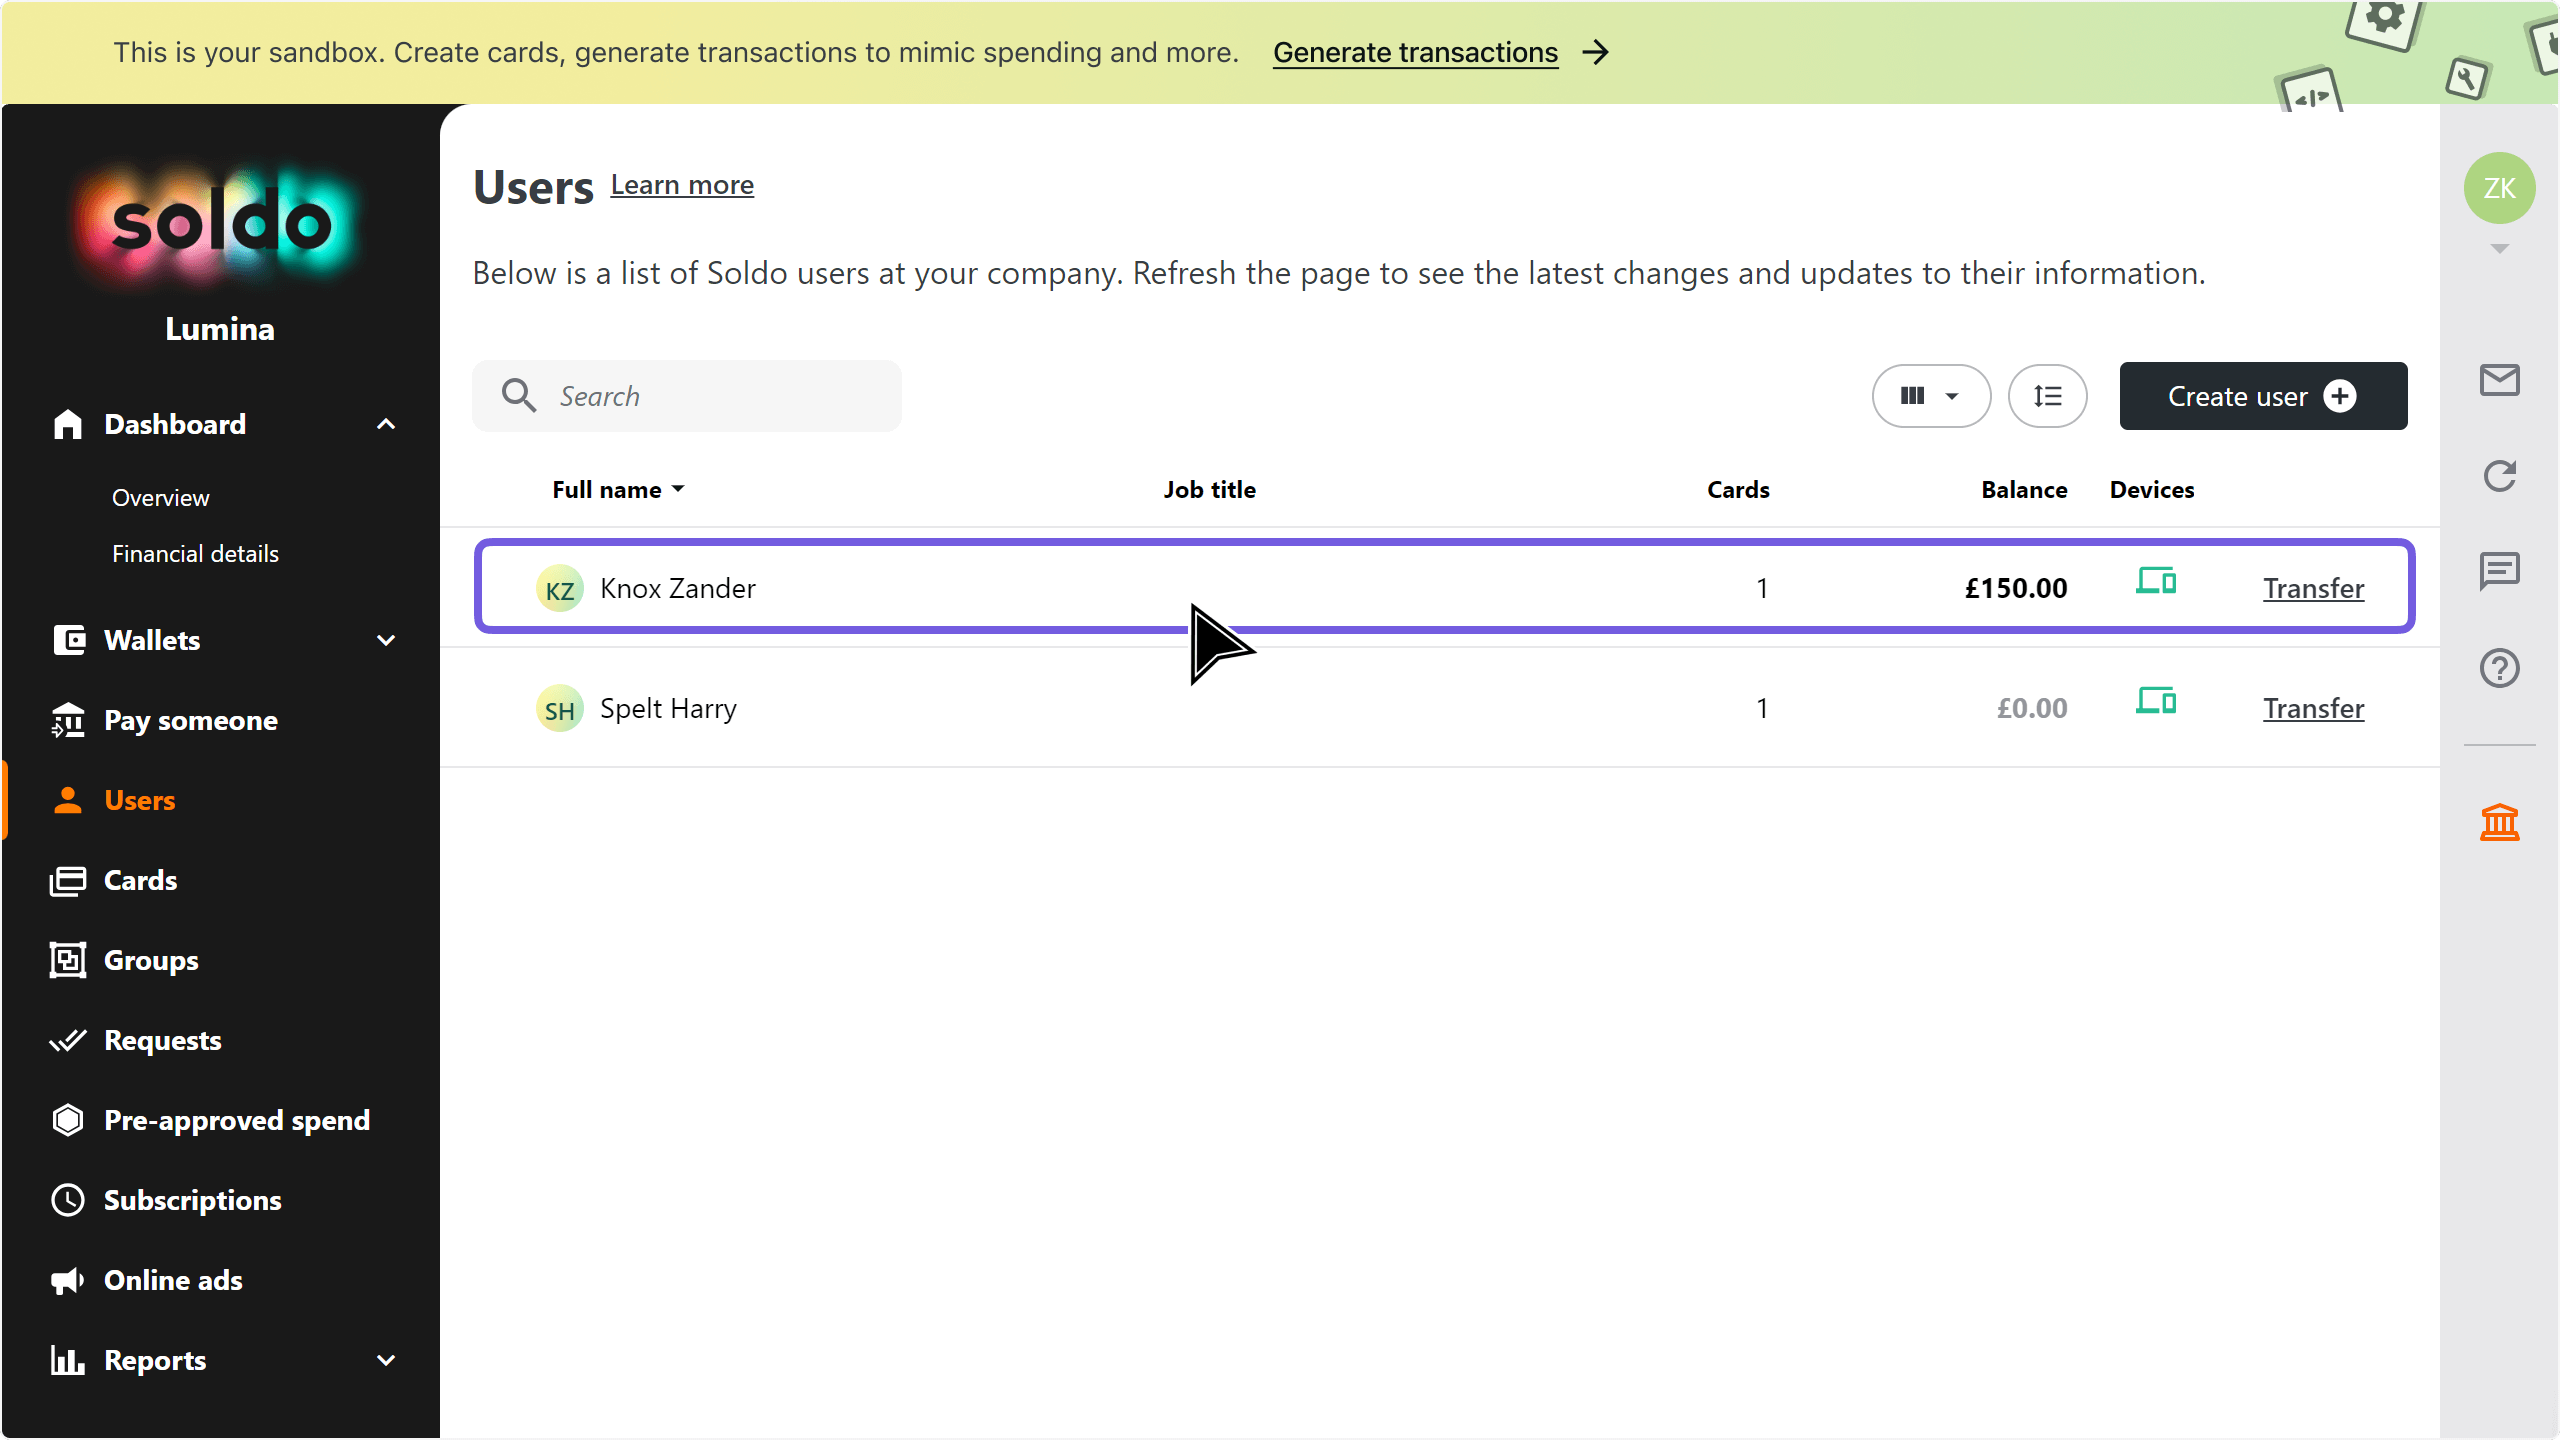Go to Cards in sidebar
Viewport: 2560px width, 1440px height.
pos(140,880)
